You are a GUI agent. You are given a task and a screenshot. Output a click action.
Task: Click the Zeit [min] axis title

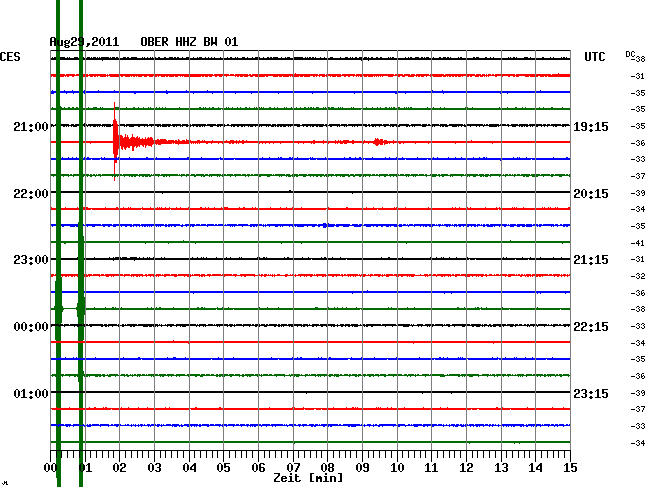(308, 478)
